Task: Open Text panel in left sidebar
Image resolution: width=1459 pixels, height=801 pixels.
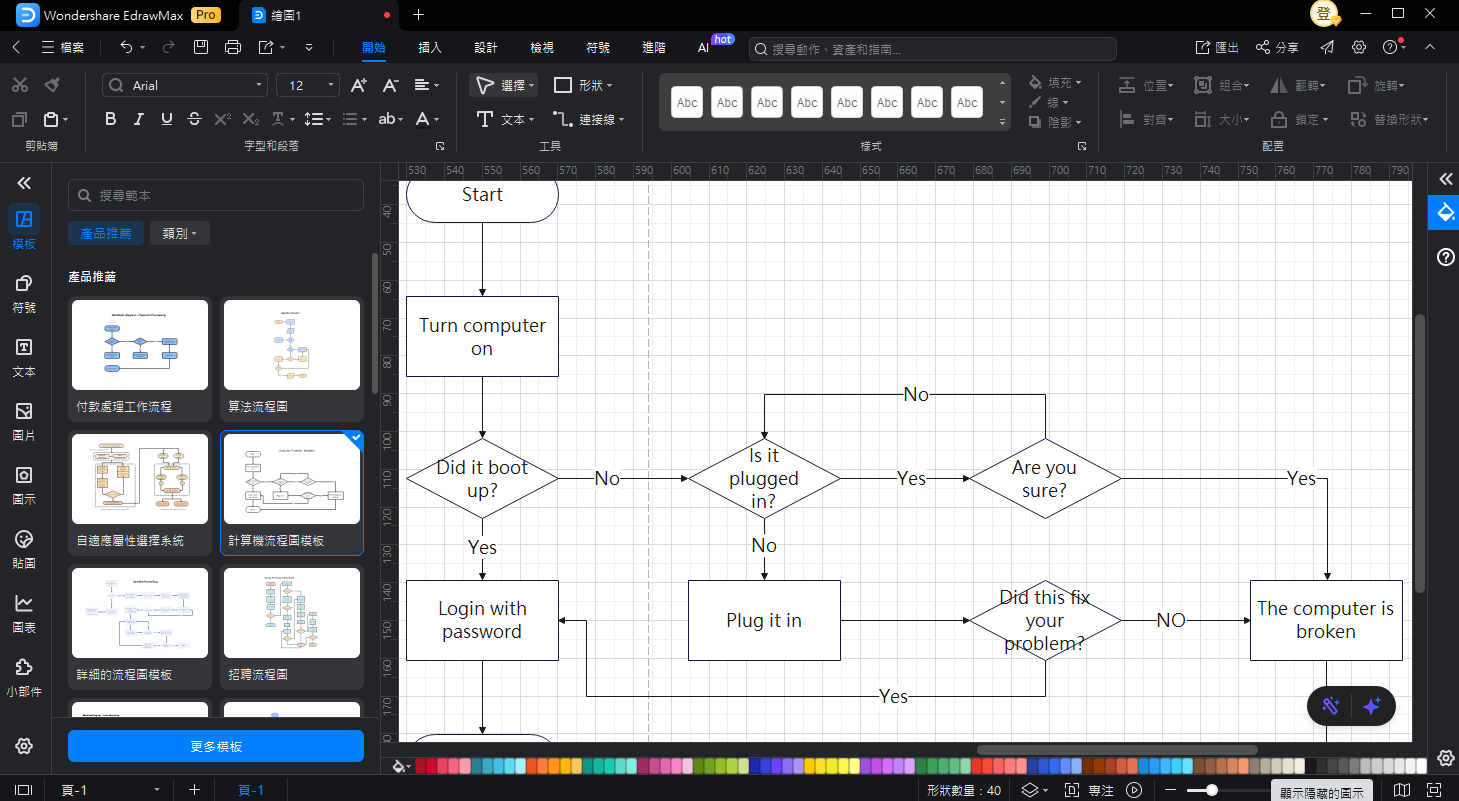Action: 24,357
